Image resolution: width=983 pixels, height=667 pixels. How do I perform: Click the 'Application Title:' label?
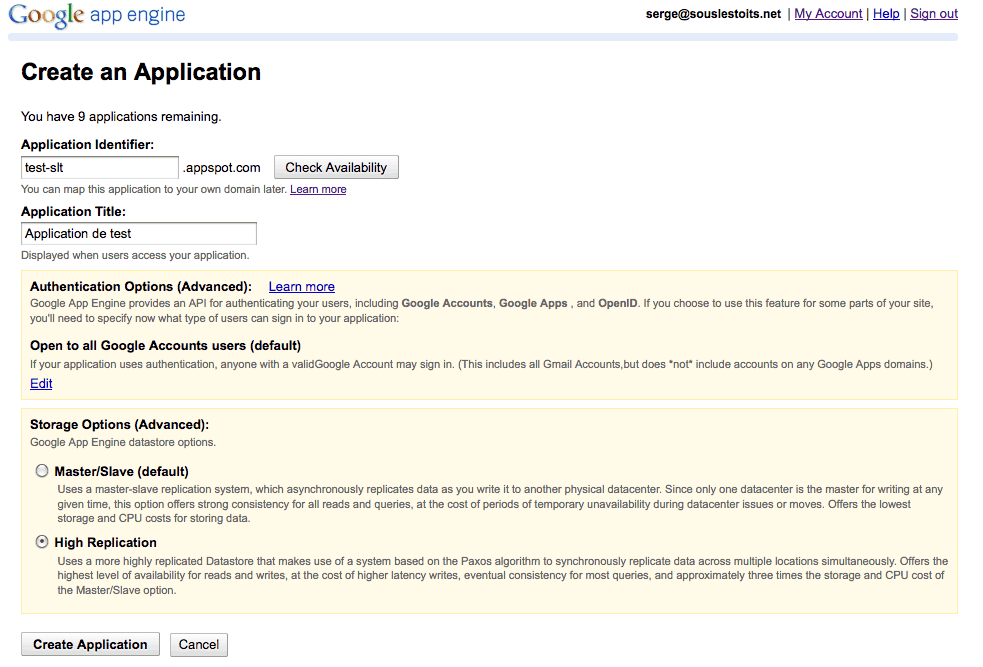point(73,212)
